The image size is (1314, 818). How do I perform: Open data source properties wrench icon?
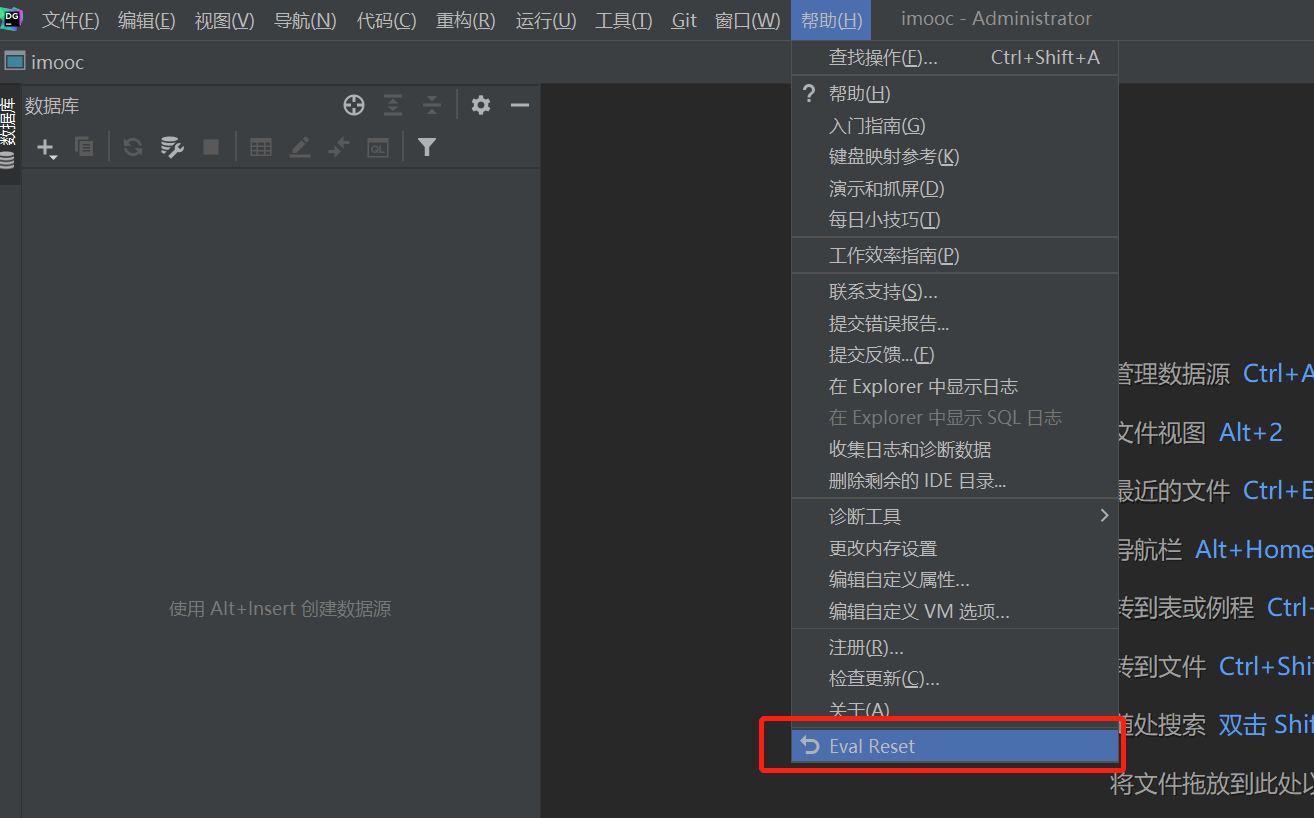172,147
